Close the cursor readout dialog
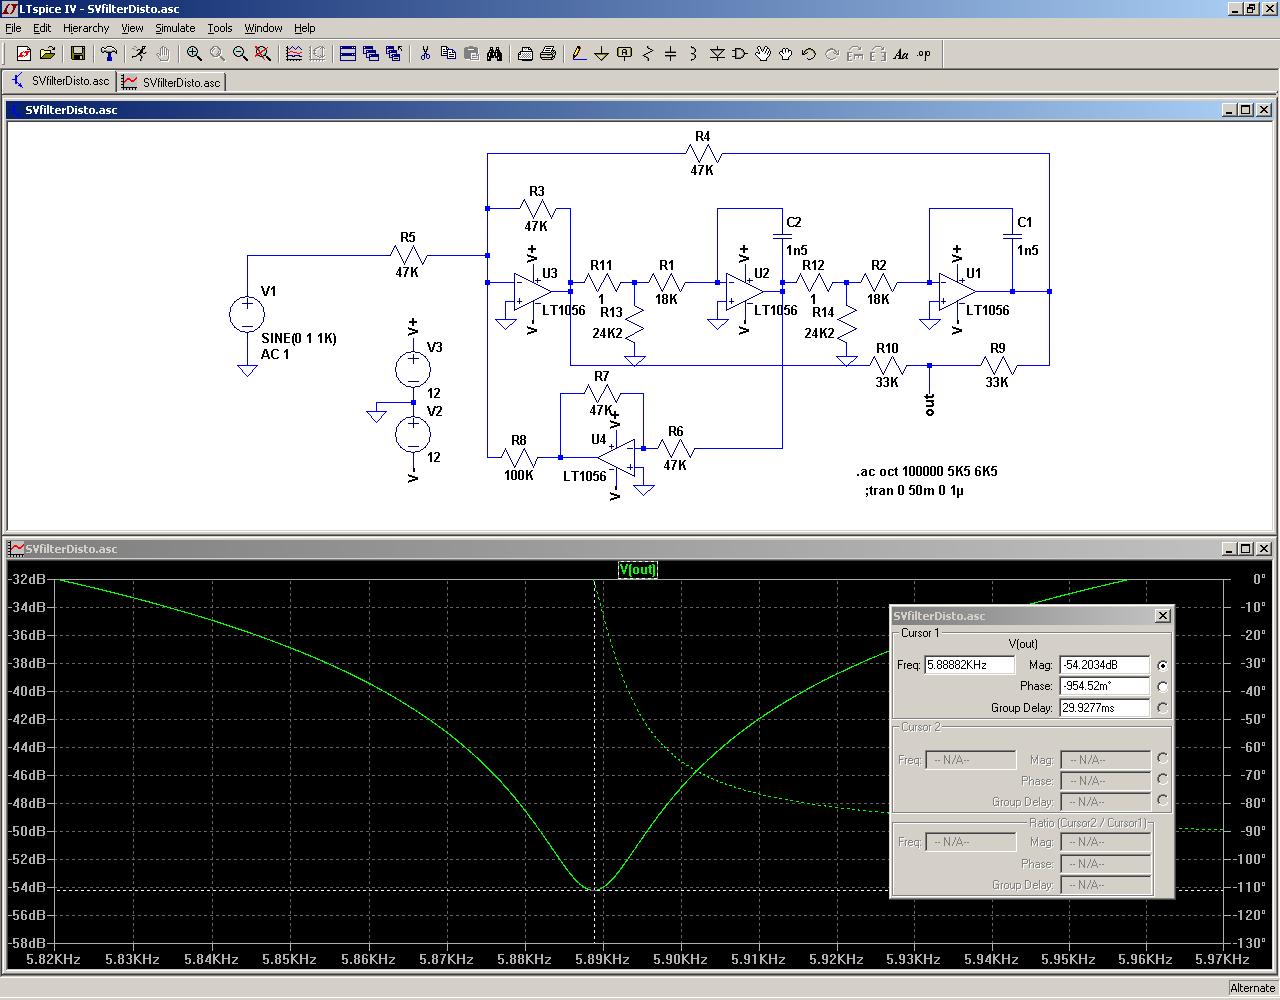This screenshot has height=1000, width=1280. pos(1162,616)
